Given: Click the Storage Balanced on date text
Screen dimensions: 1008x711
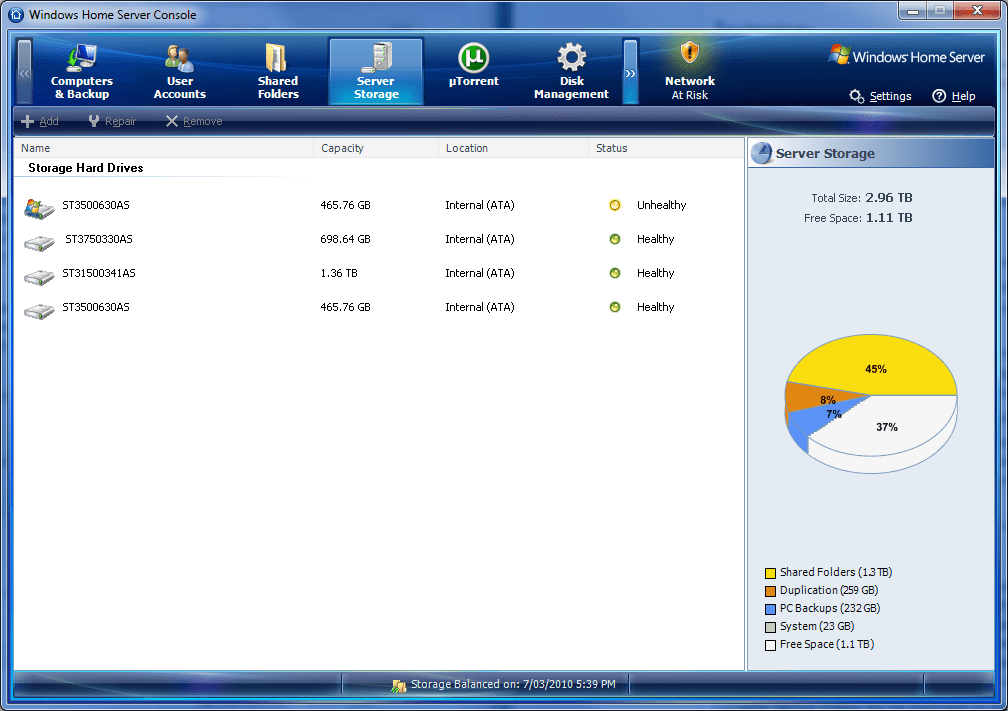Looking at the screenshot, I should point(513,684).
